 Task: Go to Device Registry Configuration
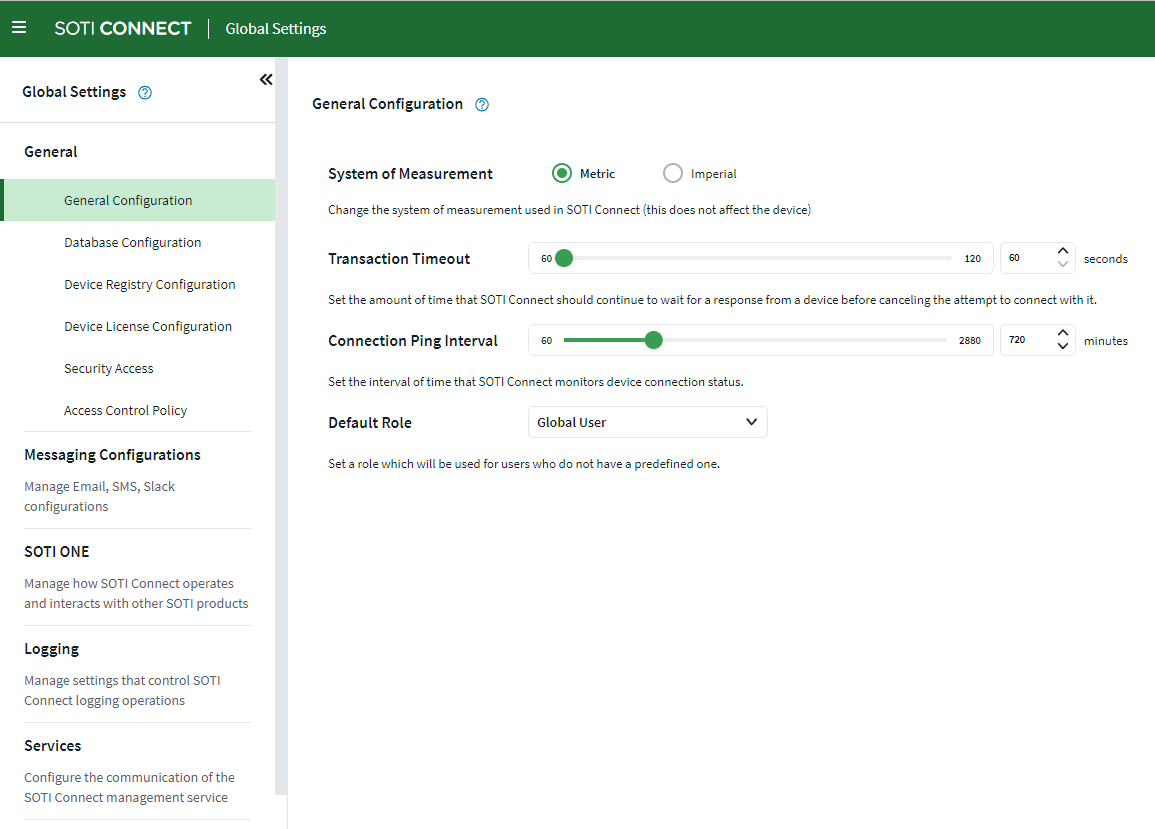click(x=150, y=284)
